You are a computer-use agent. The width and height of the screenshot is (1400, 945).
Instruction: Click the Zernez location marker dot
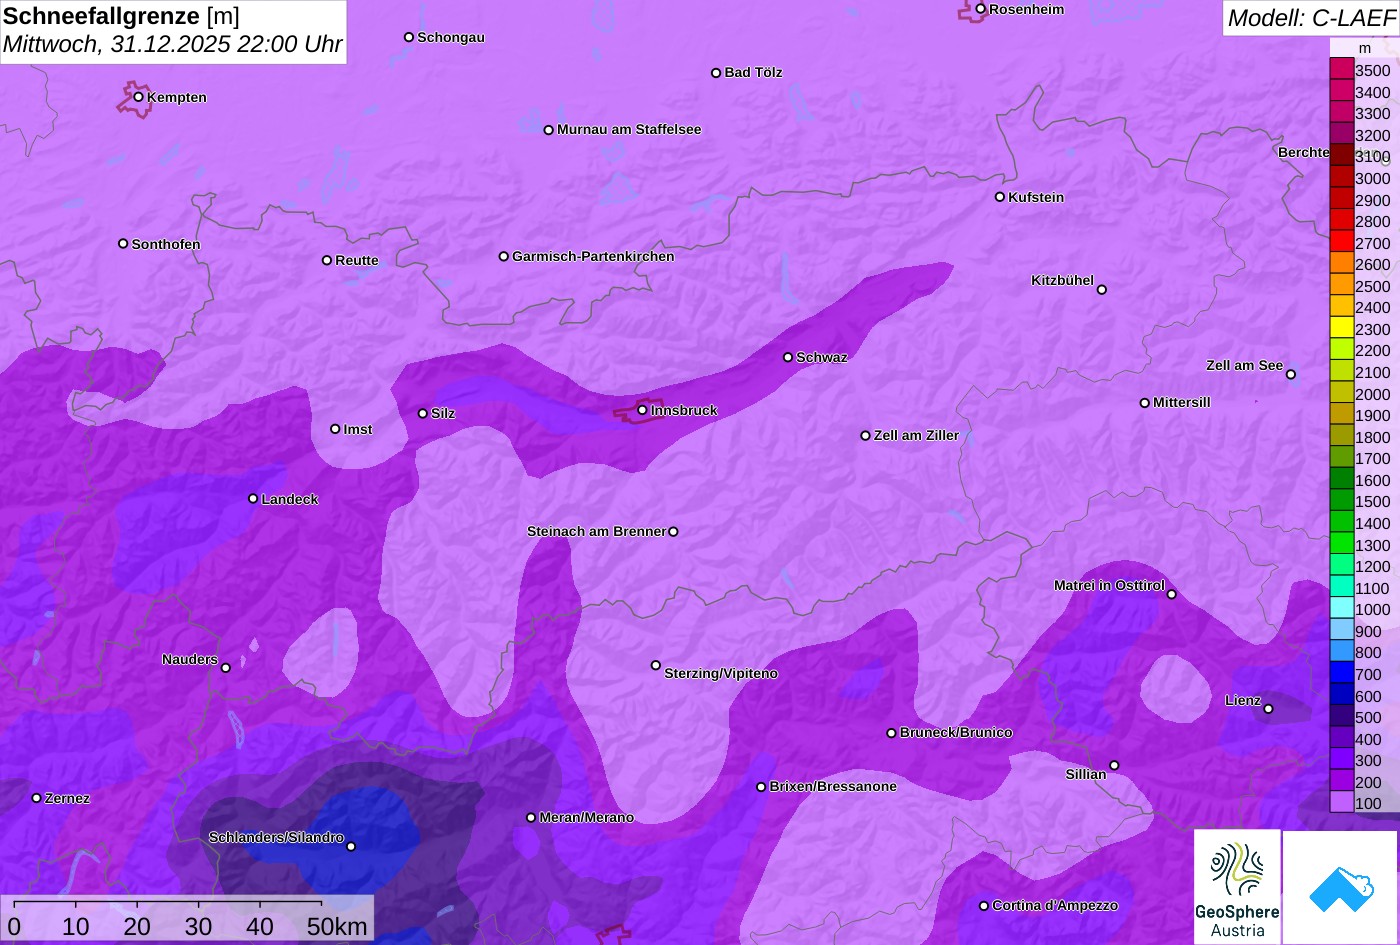coord(36,798)
